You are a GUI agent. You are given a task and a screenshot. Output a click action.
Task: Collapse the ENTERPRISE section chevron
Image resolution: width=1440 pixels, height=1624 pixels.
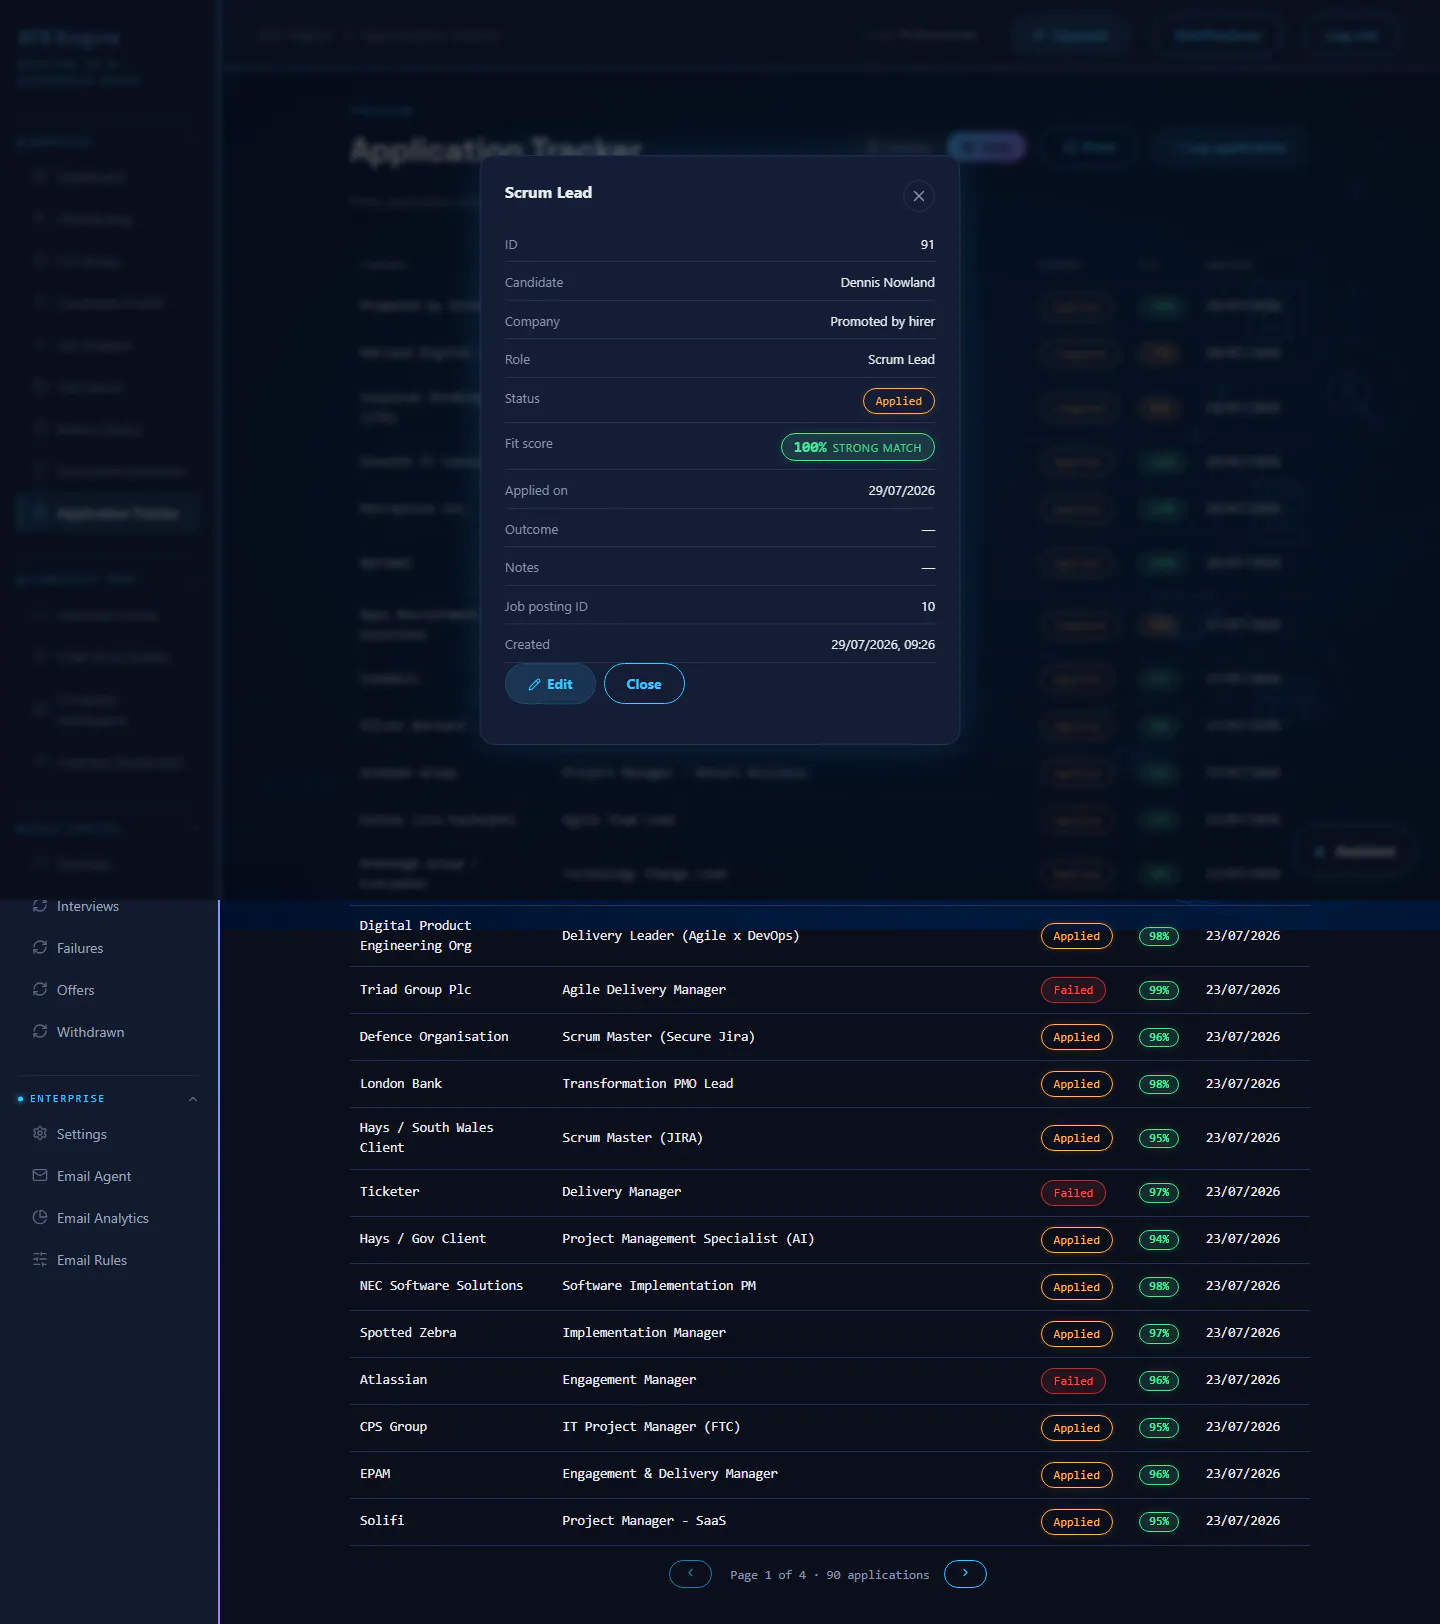193,1099
